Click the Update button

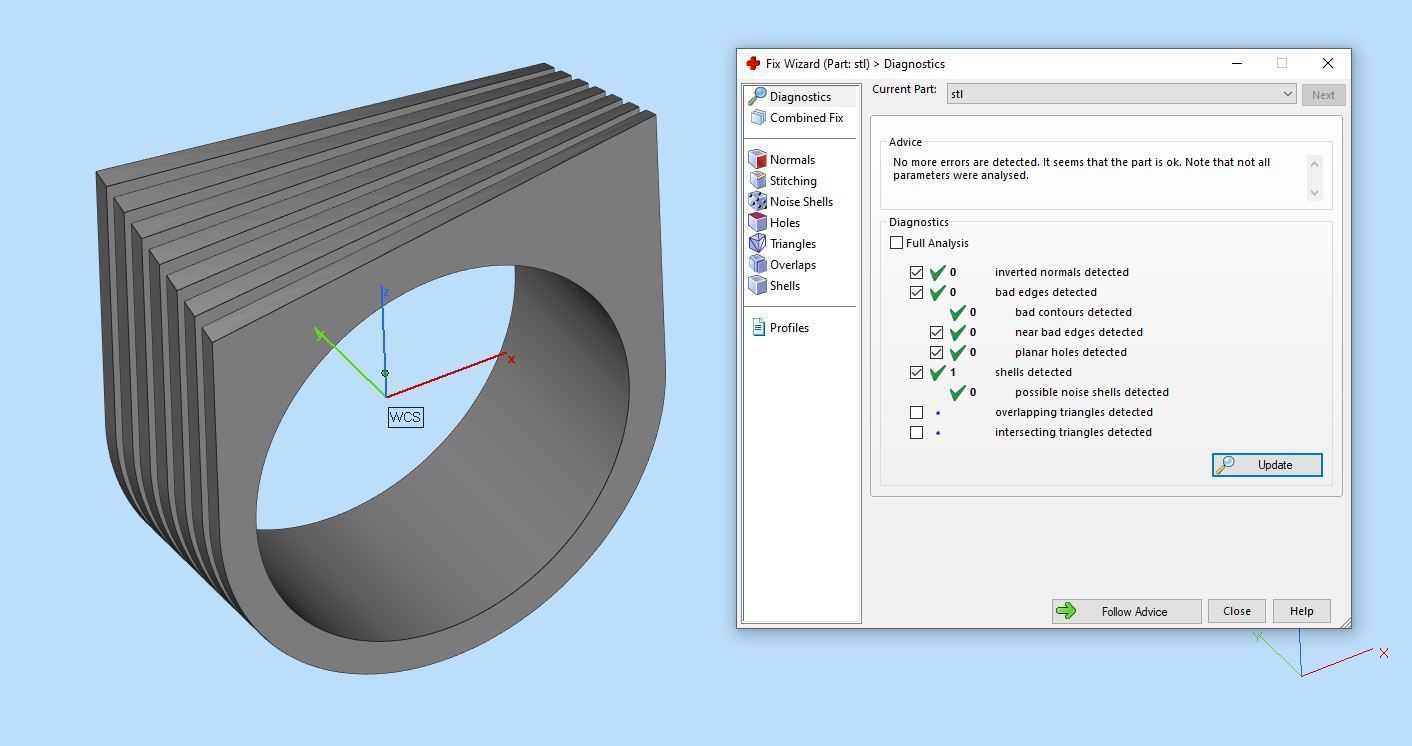1267,465
